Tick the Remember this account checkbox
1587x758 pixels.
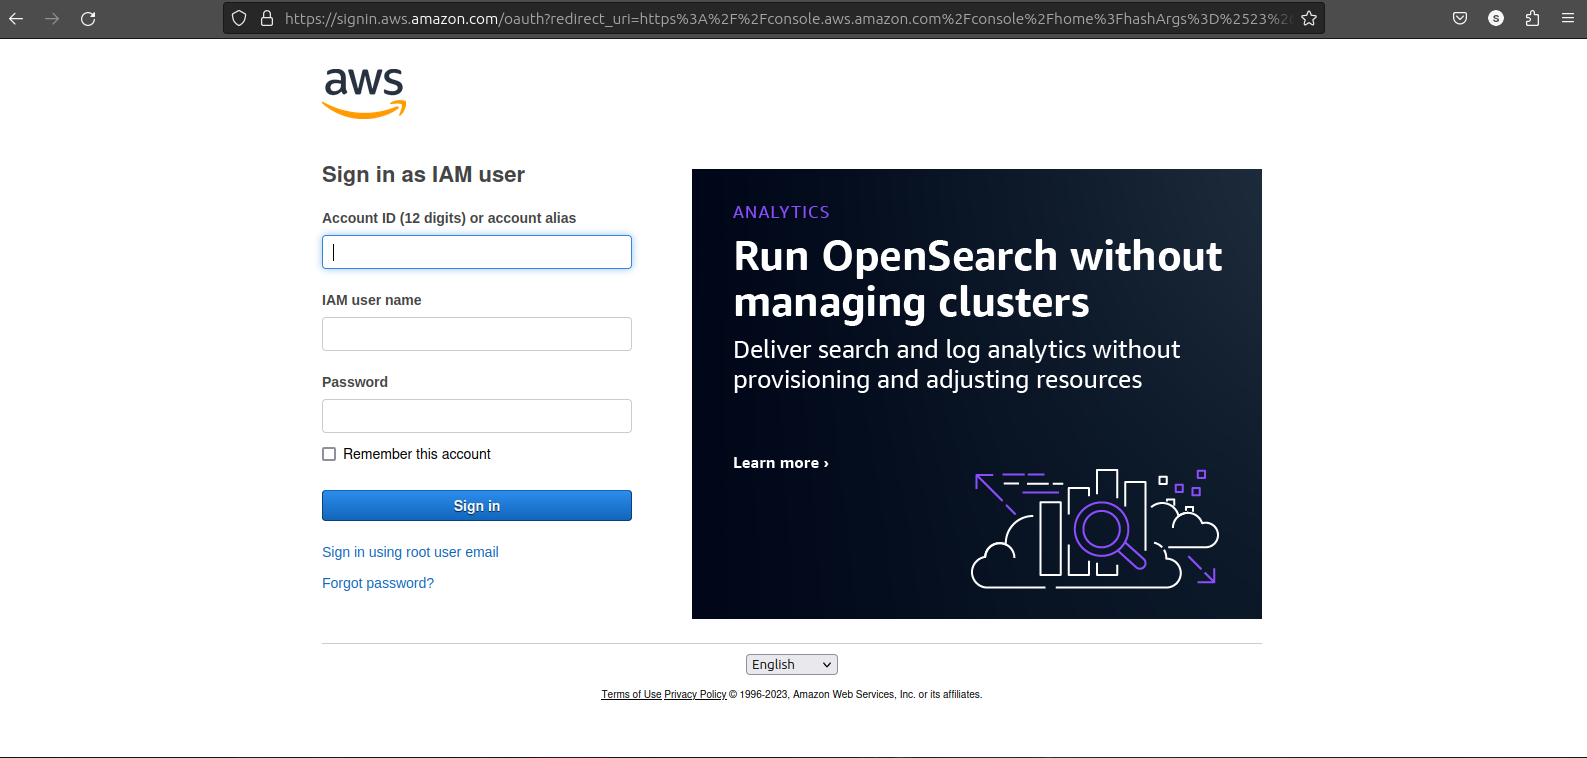tap(329, 454)
